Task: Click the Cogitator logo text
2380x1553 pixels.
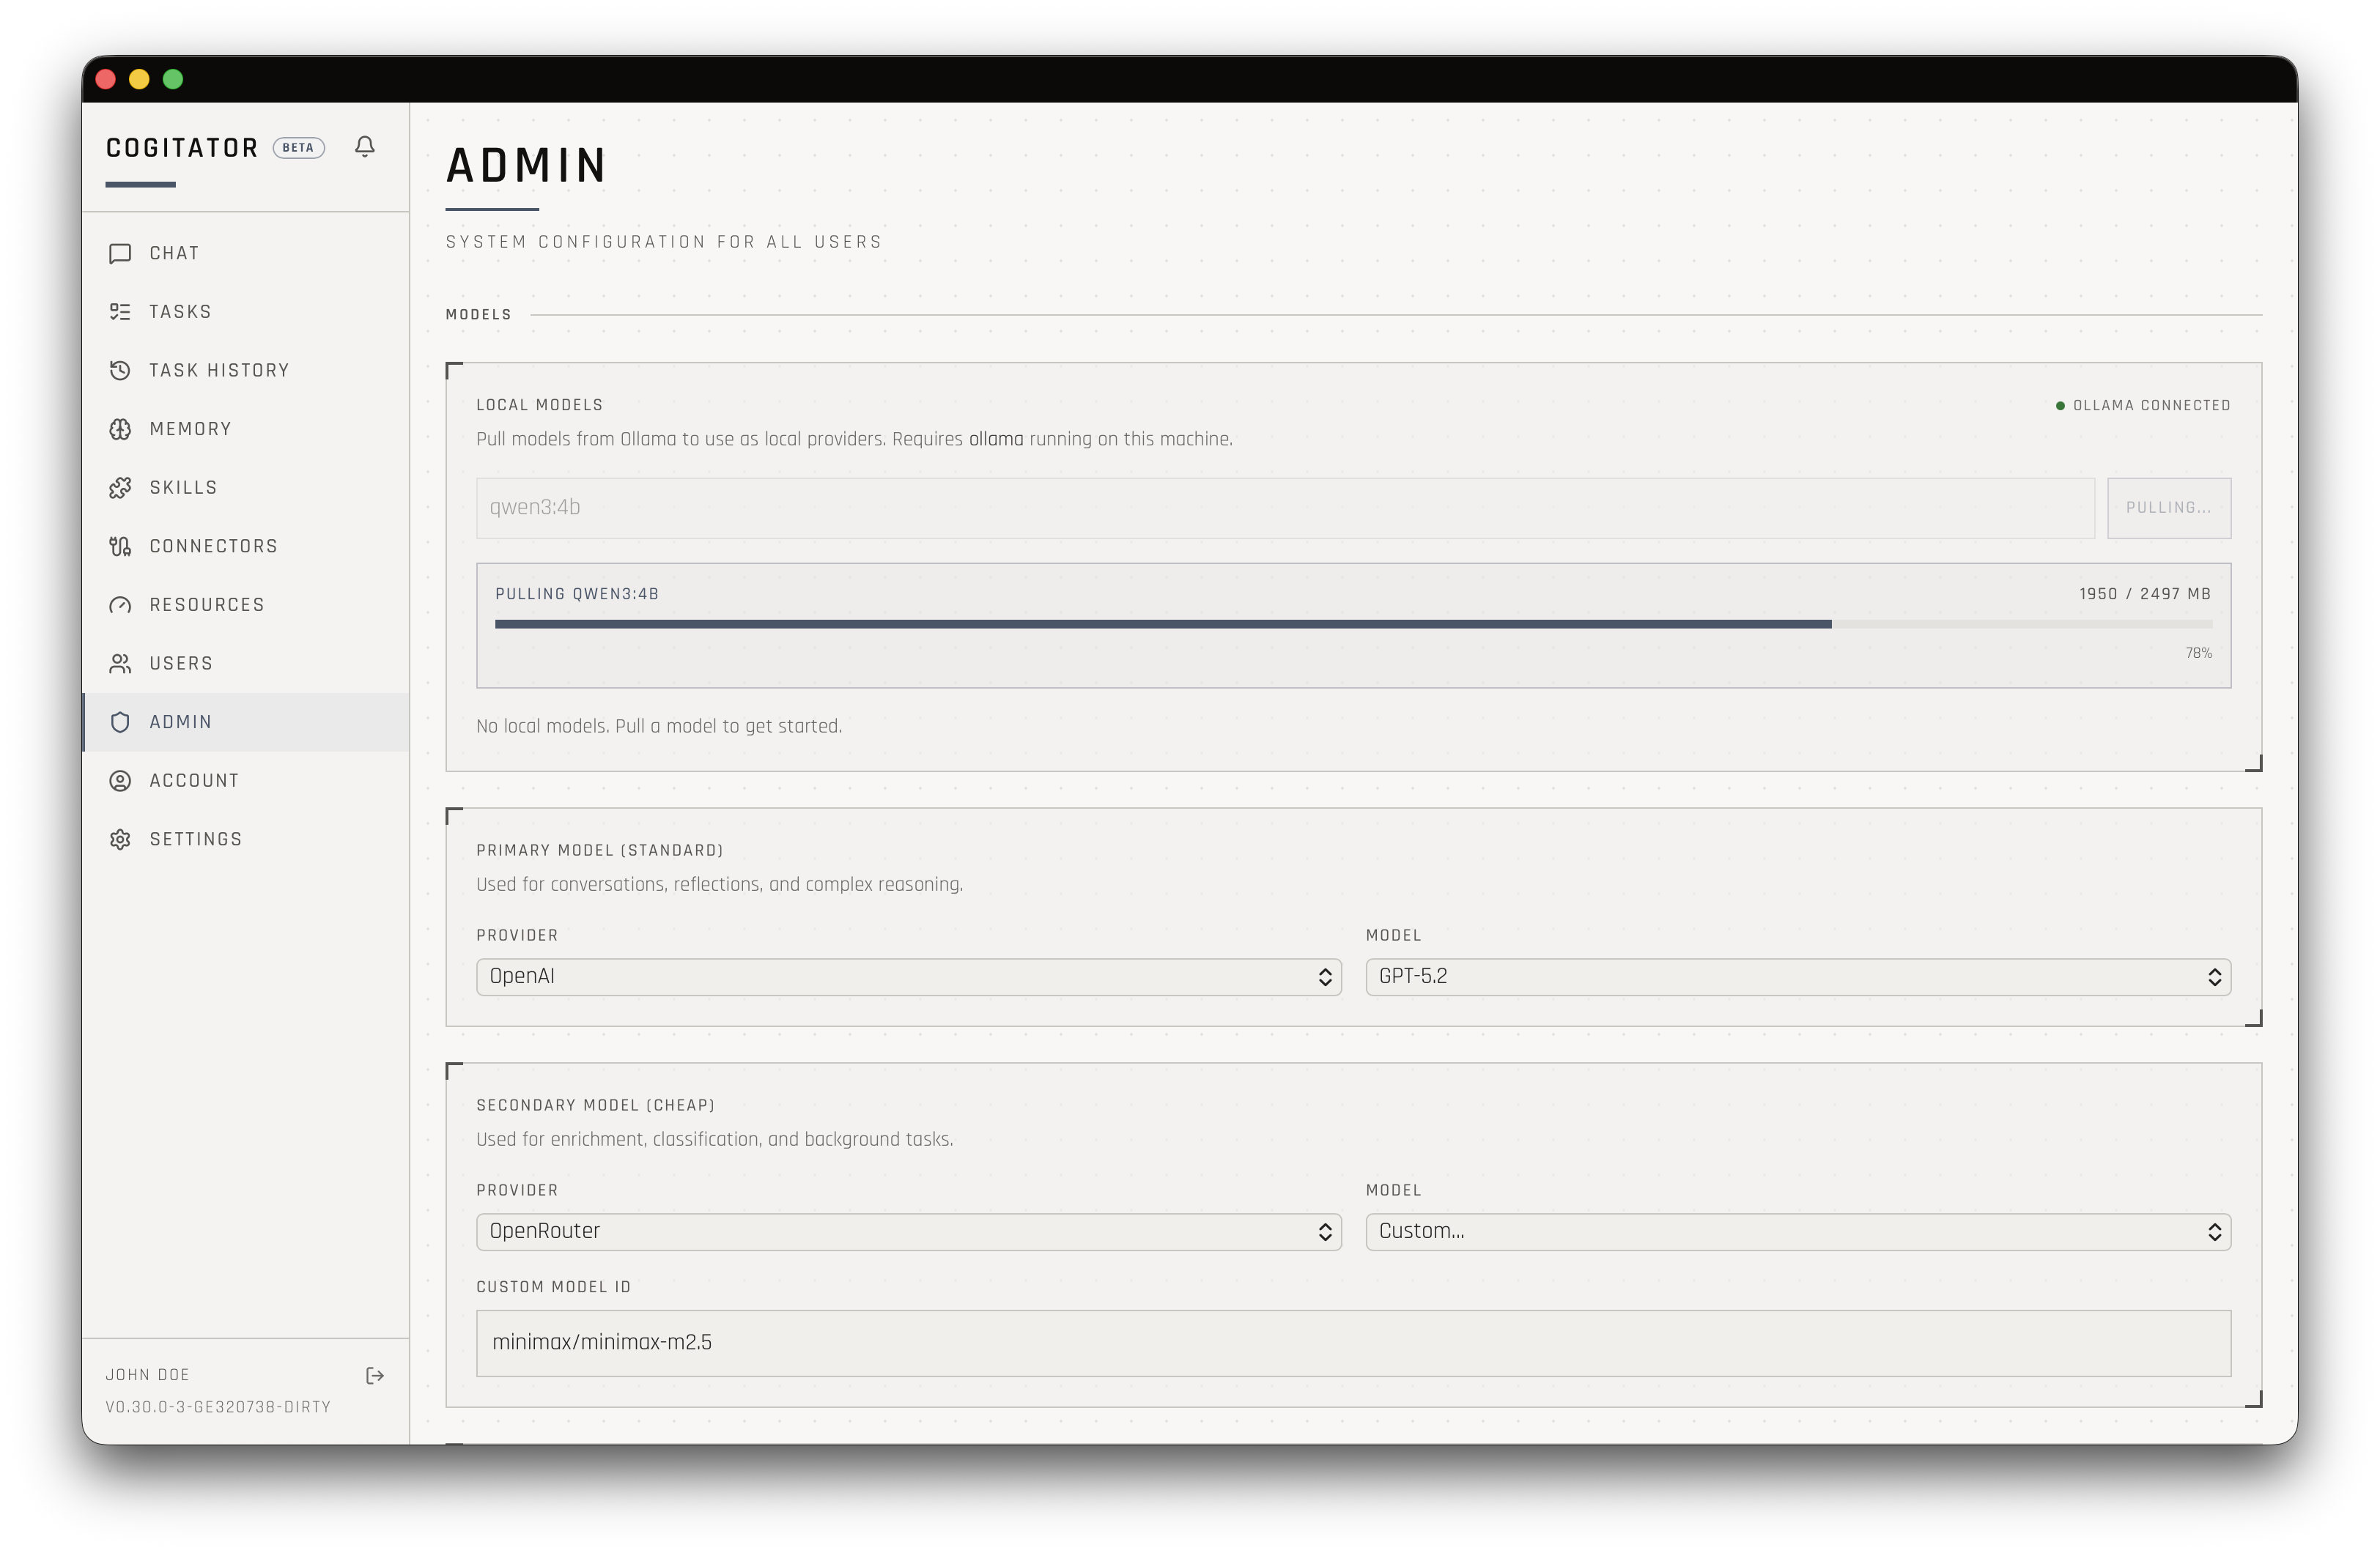Action: click(x=182, y=148)
